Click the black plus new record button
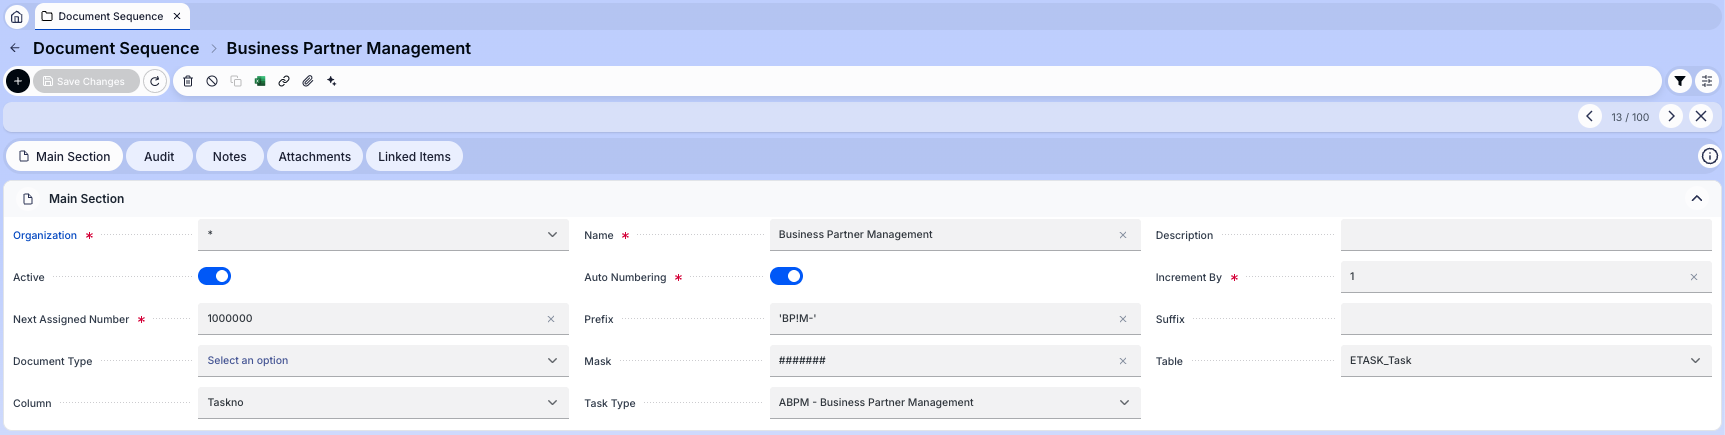 point(18,81)
